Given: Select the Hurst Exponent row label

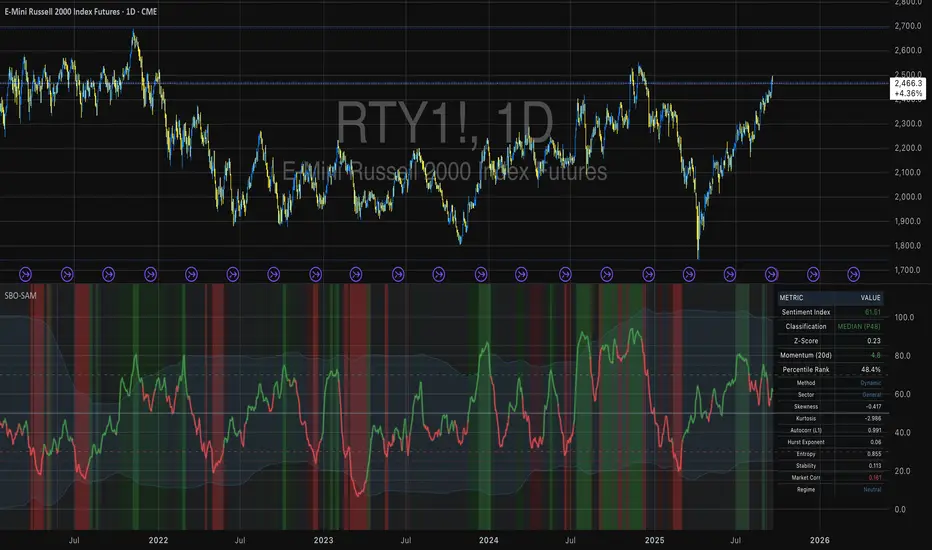Looking at the screenshot, I should click(x=805, y=442).
